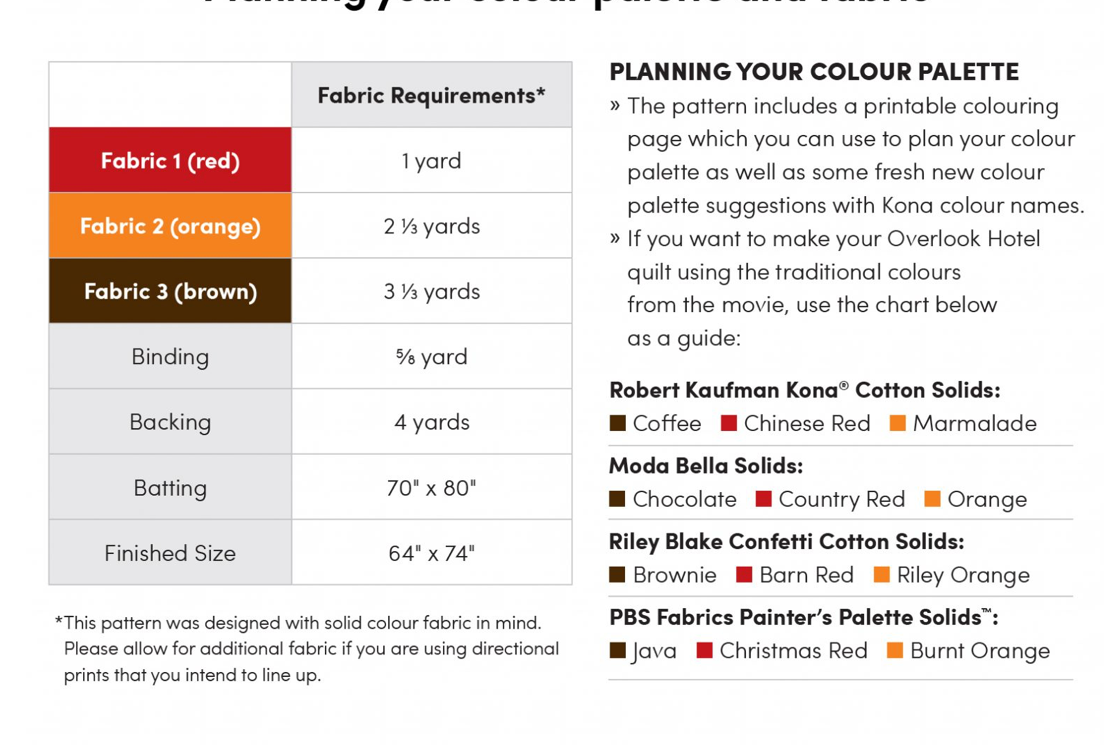This screenshot has width=1104, height=750.
Task: Click the brown swatch beside Coffee
Action: [x=618, y=423]
